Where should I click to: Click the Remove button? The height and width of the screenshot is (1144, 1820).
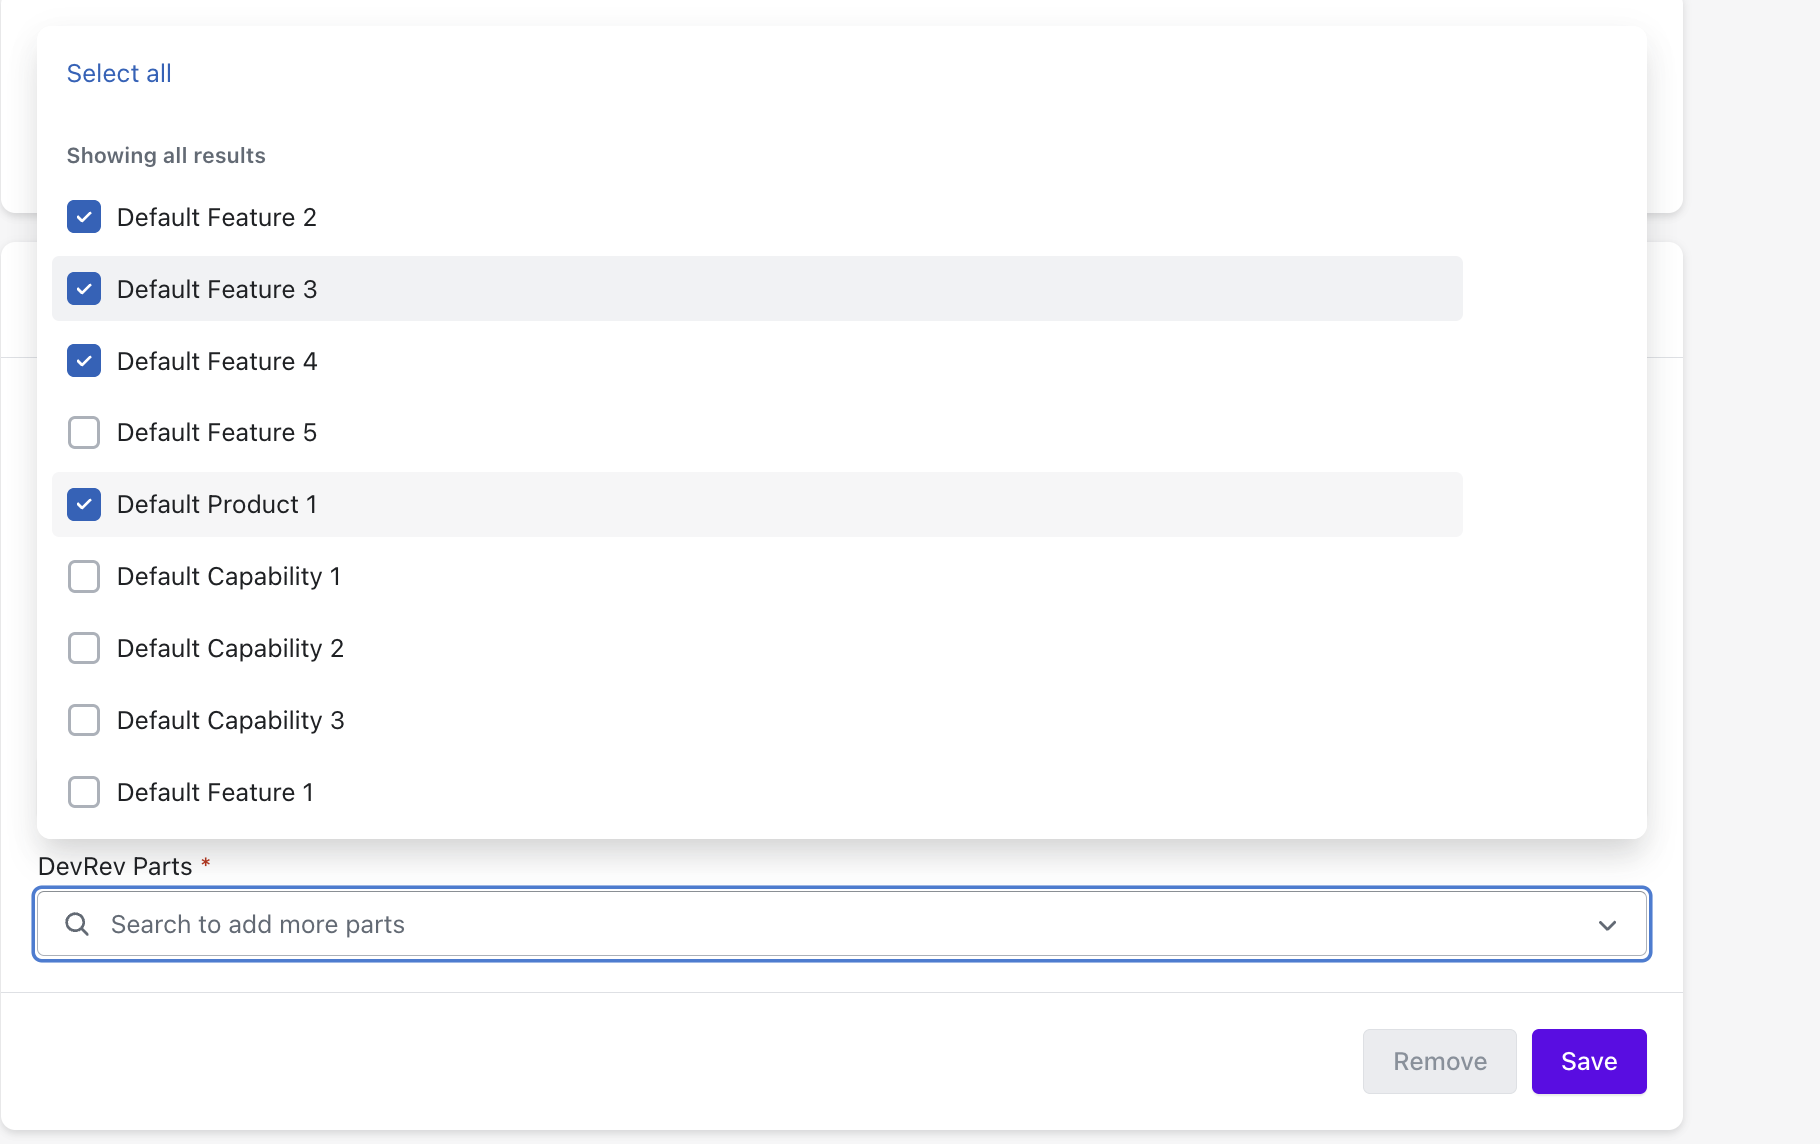pos(1439,1061)
